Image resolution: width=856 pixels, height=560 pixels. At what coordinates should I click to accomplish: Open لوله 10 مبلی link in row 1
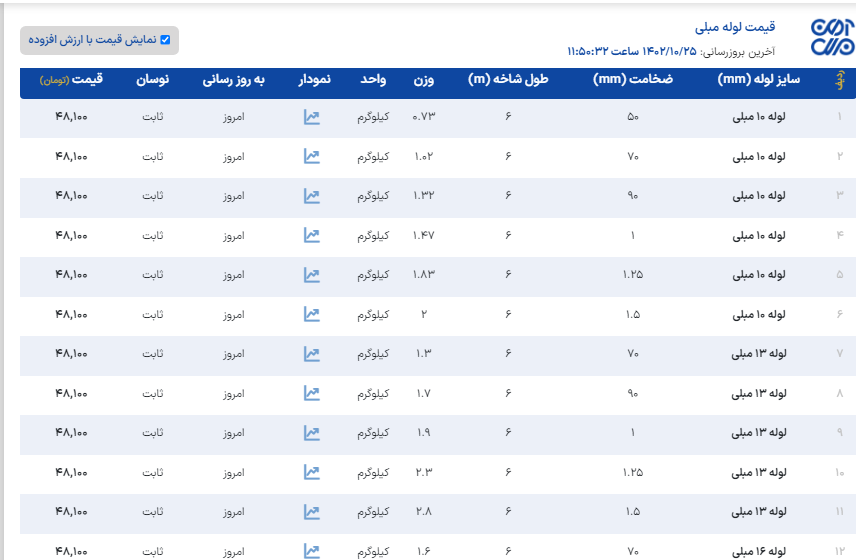click(759, 117)
